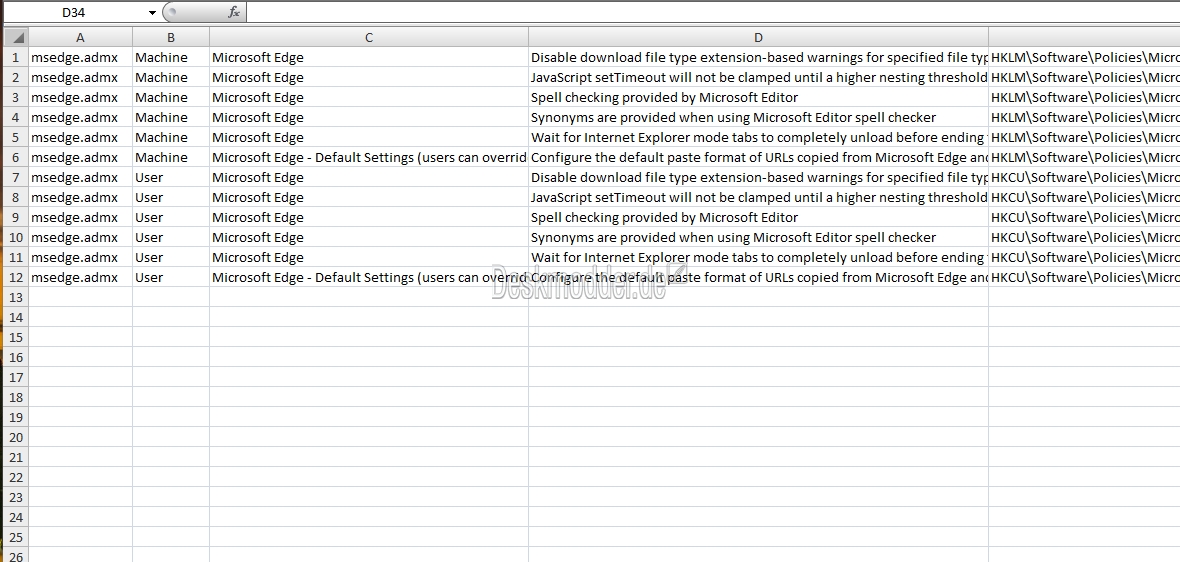1180x562 pixels.
Task: Click the Select All corner triangle
Action: pyautogui.click(x=16, y=38)
